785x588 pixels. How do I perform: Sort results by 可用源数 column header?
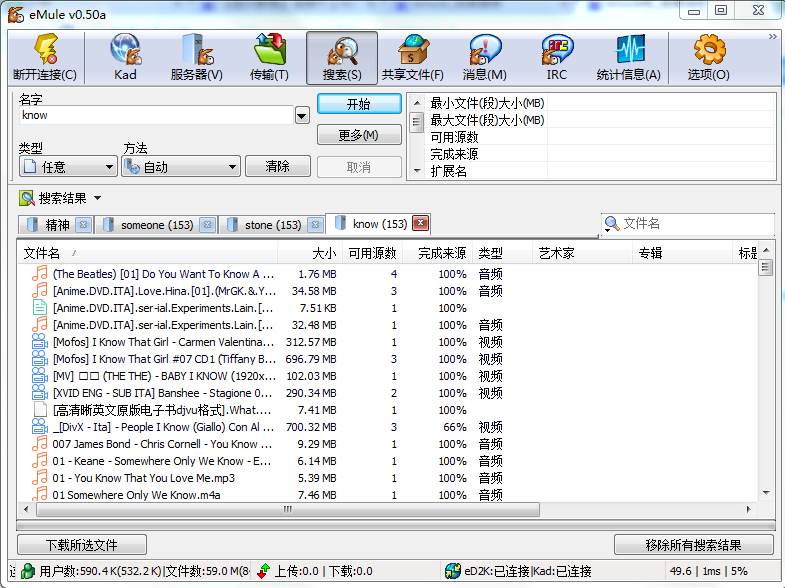coord(372,253)
